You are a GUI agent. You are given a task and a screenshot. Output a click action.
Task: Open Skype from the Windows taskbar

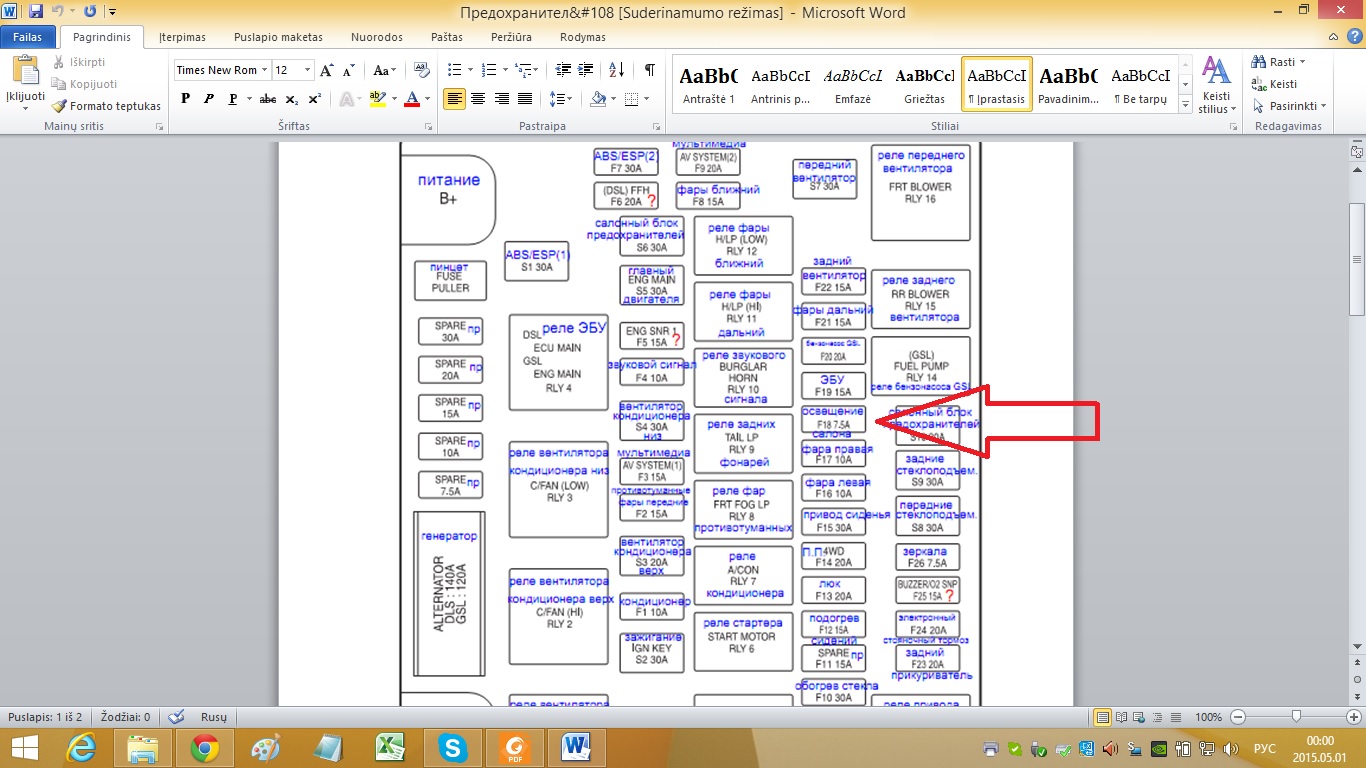[x=452, y=747]
